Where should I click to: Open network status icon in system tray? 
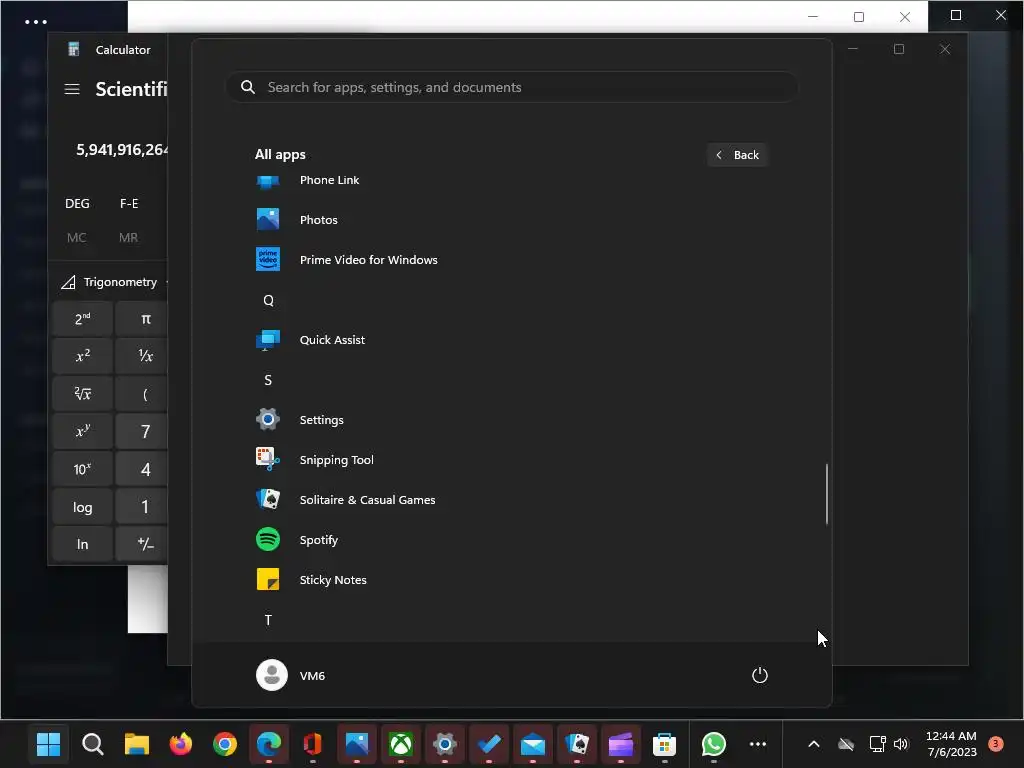877,744
